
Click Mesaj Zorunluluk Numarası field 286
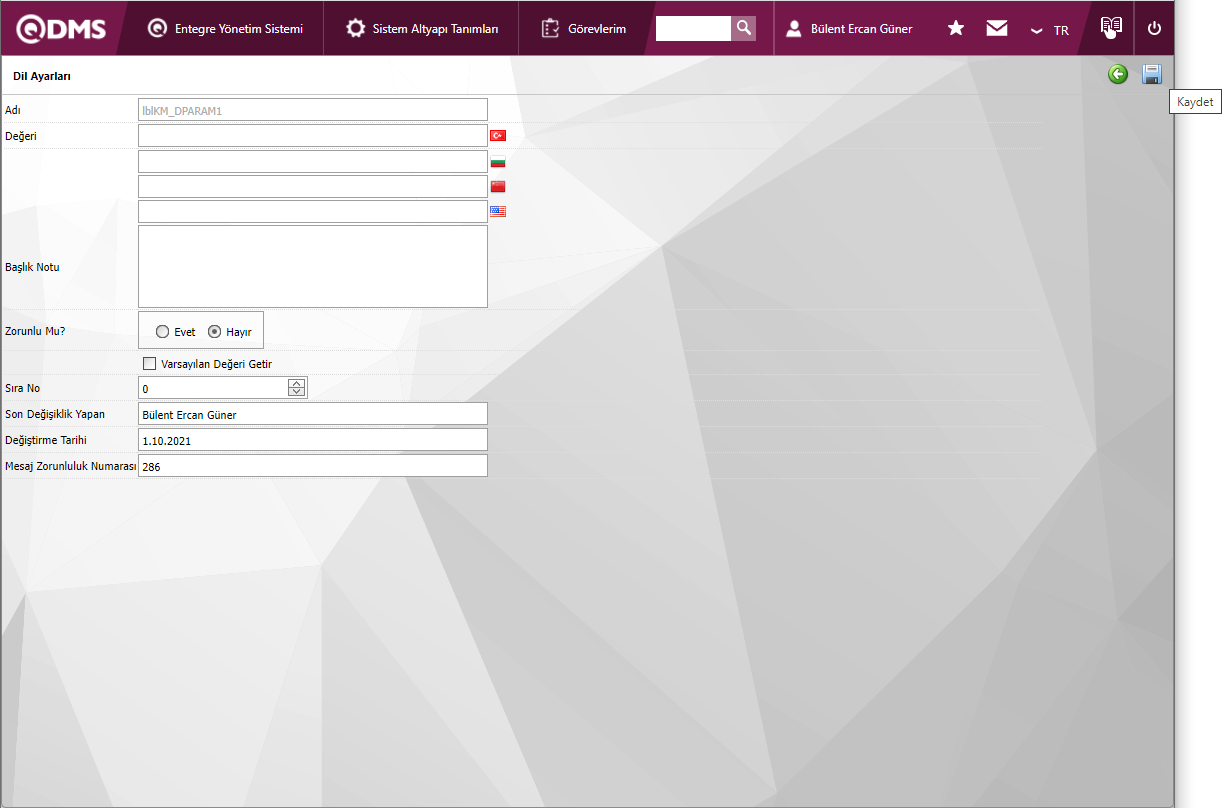[313, 466]
